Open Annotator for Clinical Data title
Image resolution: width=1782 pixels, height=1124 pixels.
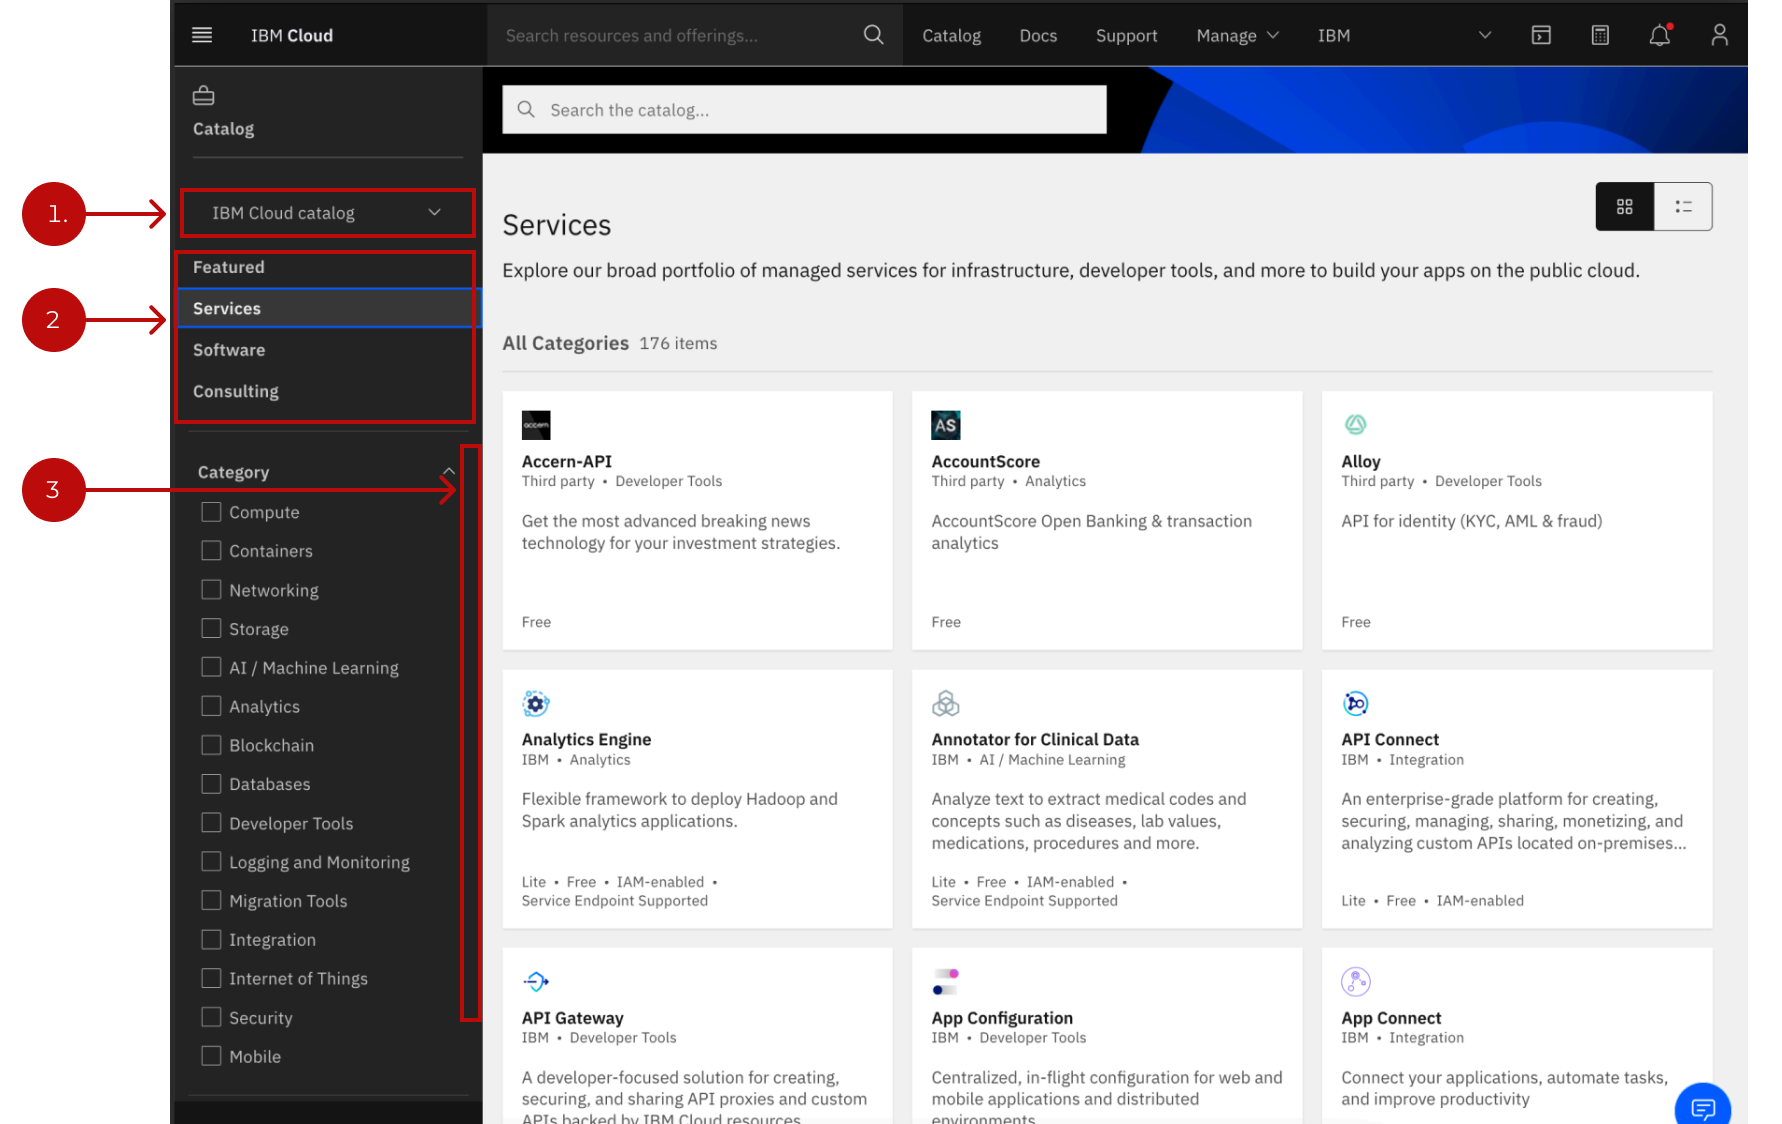(x=1035, y=739)
